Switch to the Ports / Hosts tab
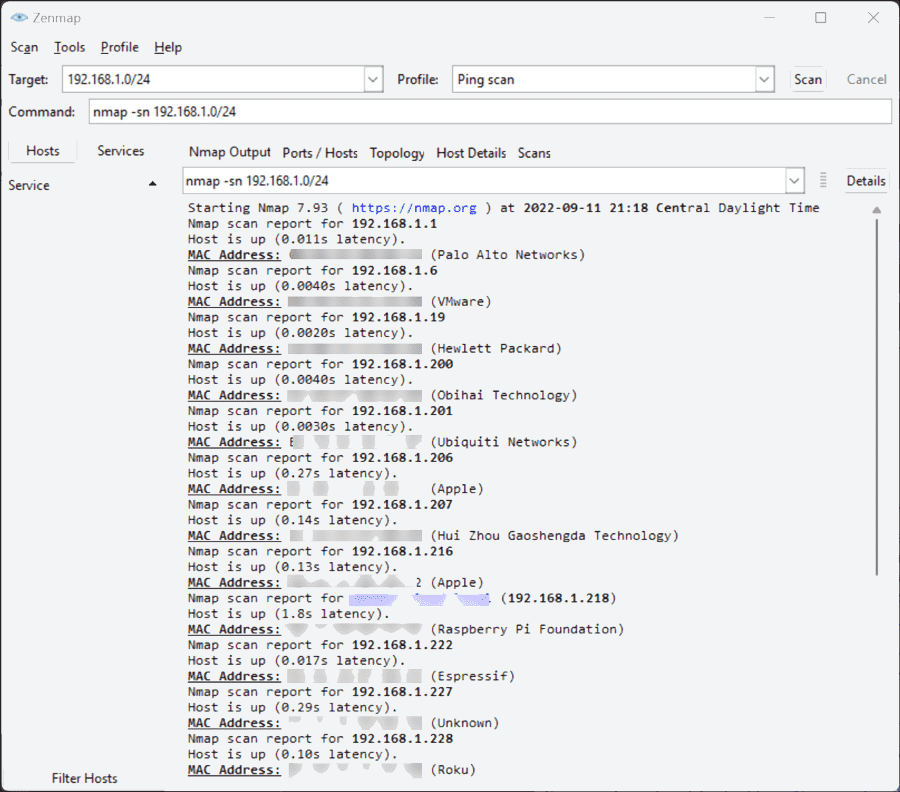The width and height of the screenshot is (900, 792). tap(320, 153)
